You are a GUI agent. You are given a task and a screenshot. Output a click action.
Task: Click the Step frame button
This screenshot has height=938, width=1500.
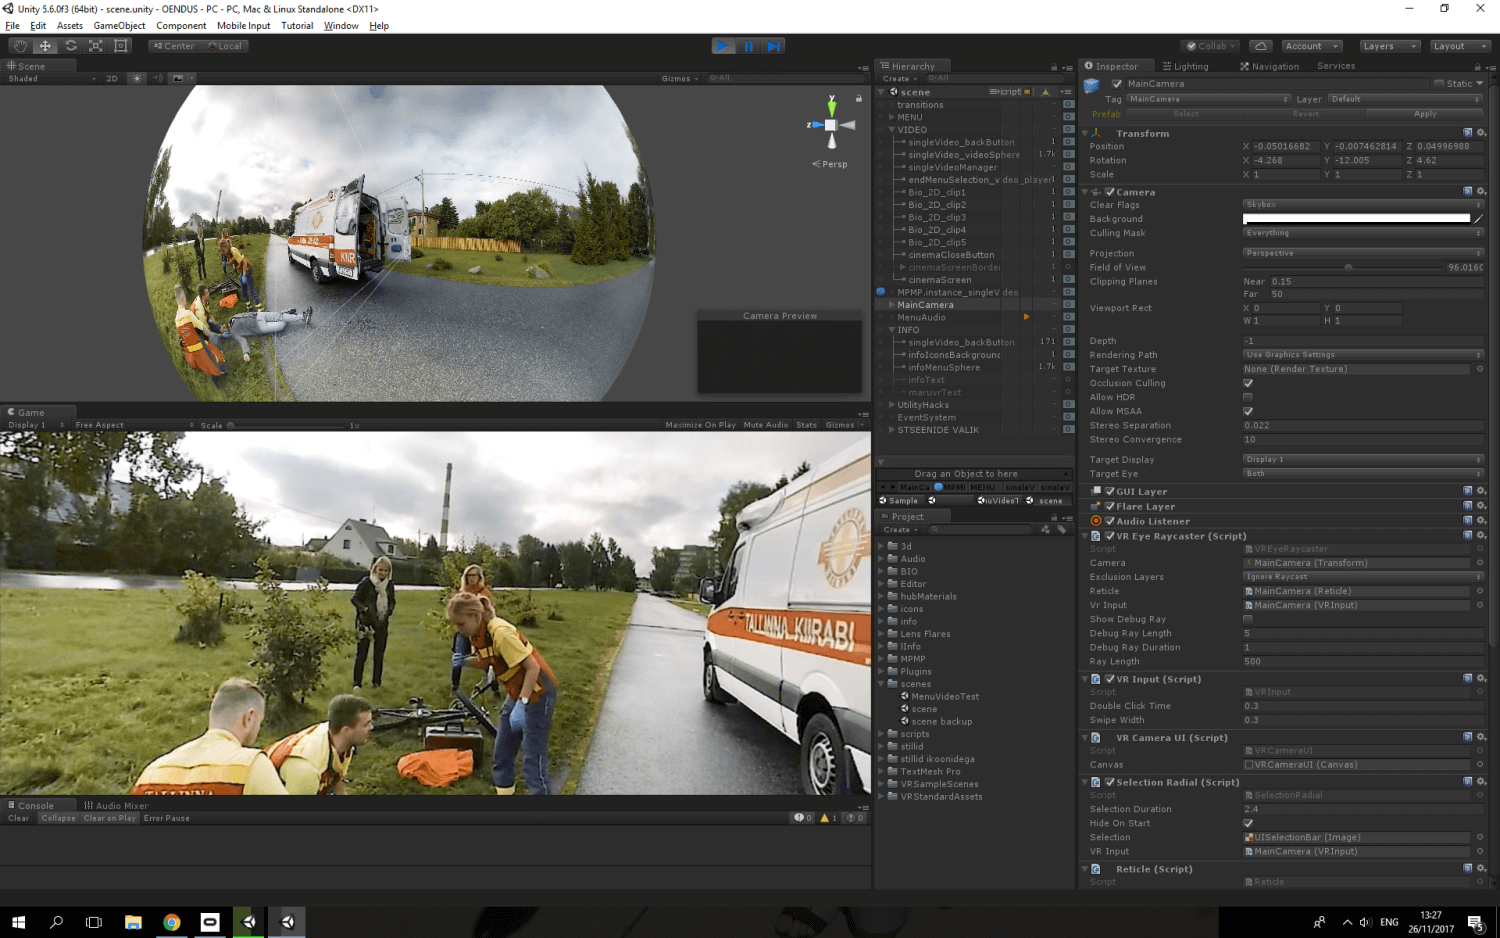pos(773,46)
